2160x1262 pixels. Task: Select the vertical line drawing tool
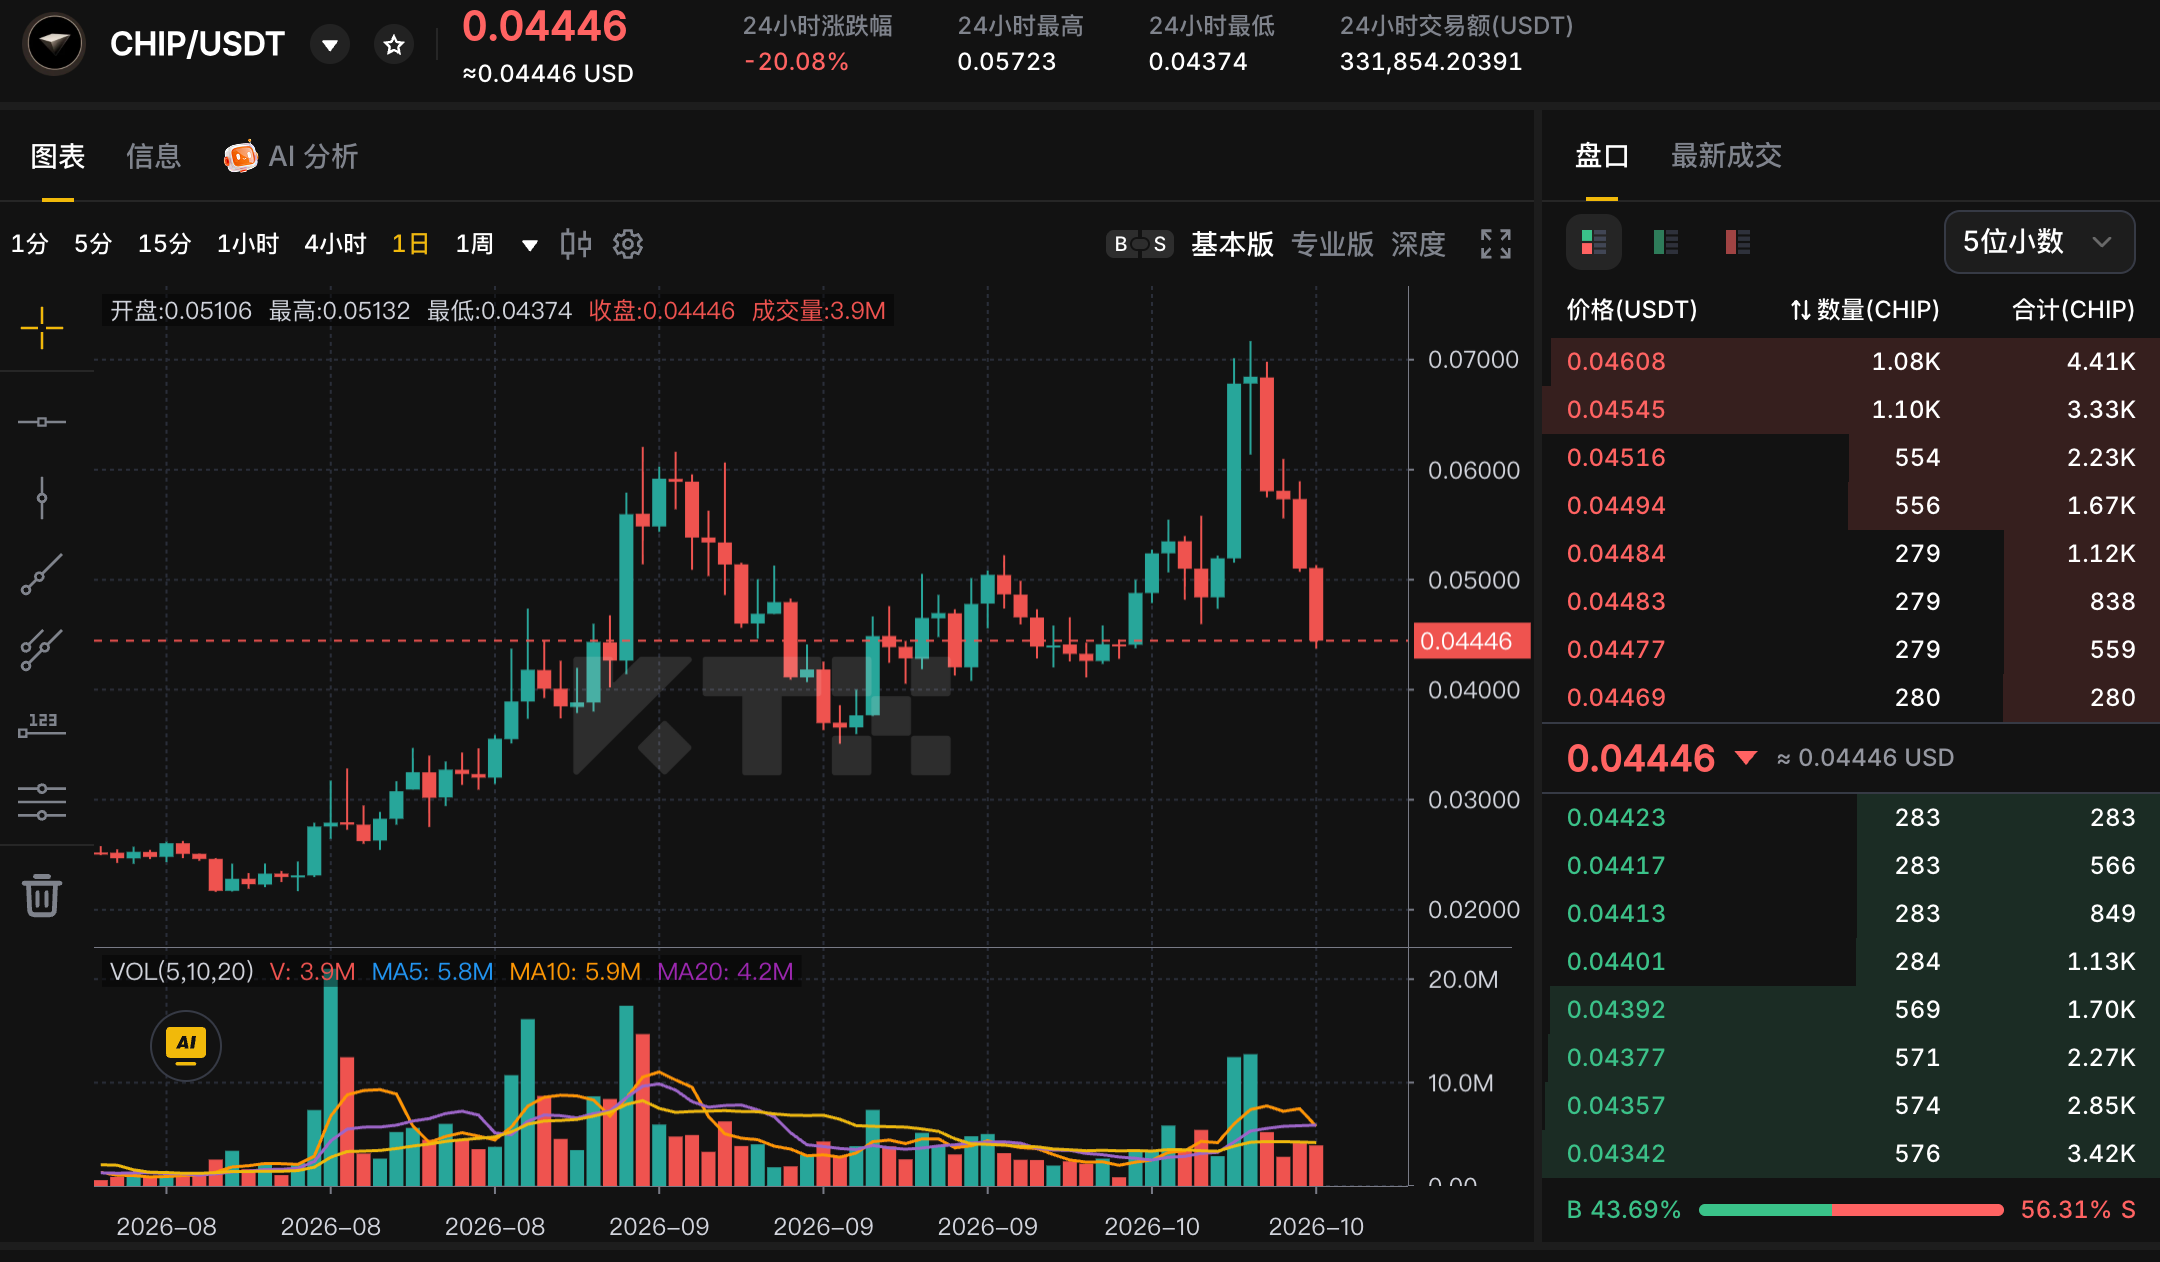point(42,497)
